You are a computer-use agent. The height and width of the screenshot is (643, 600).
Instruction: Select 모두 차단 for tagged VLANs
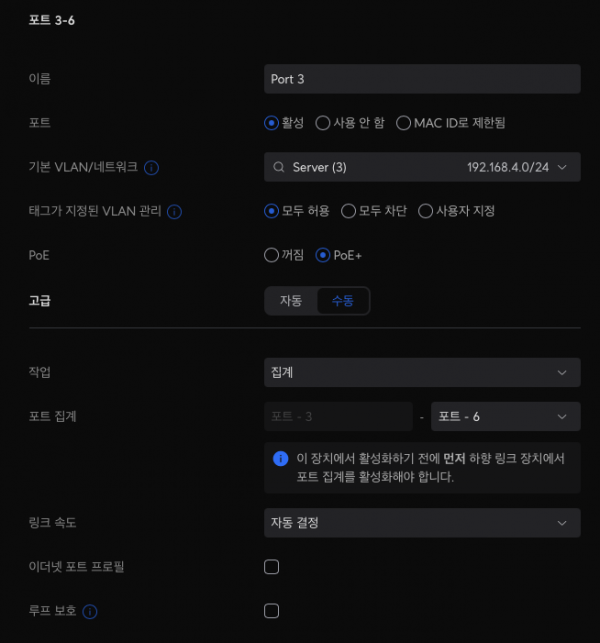coord(349,211)
